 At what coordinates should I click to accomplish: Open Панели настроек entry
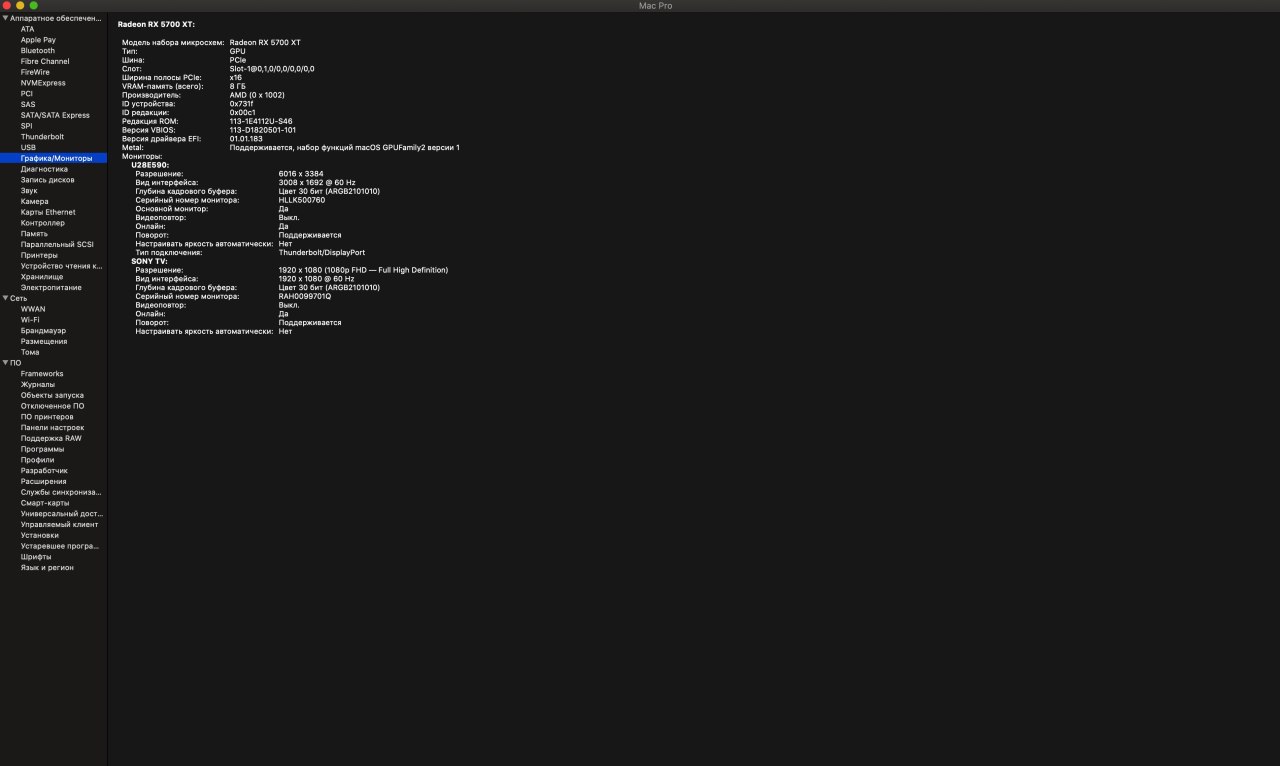pyautogui.click(x=52, y=428)
